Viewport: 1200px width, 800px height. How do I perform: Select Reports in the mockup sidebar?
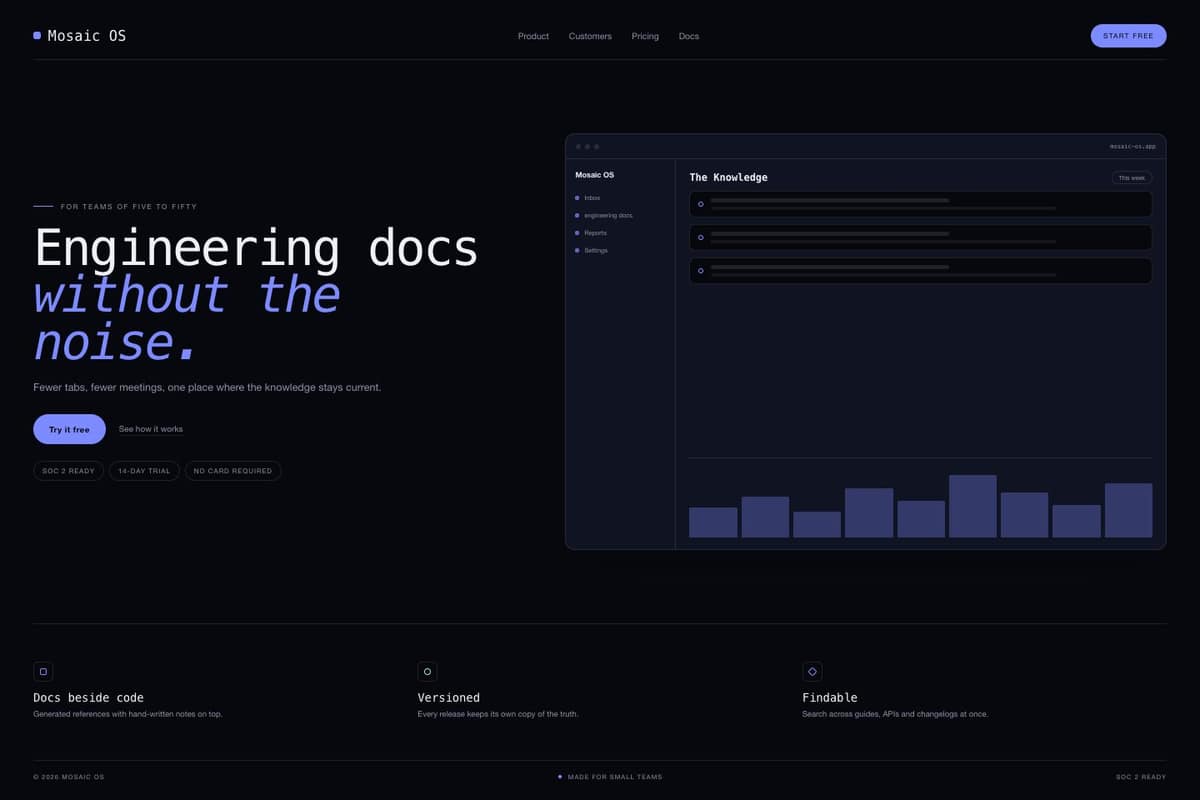point(596,233)
